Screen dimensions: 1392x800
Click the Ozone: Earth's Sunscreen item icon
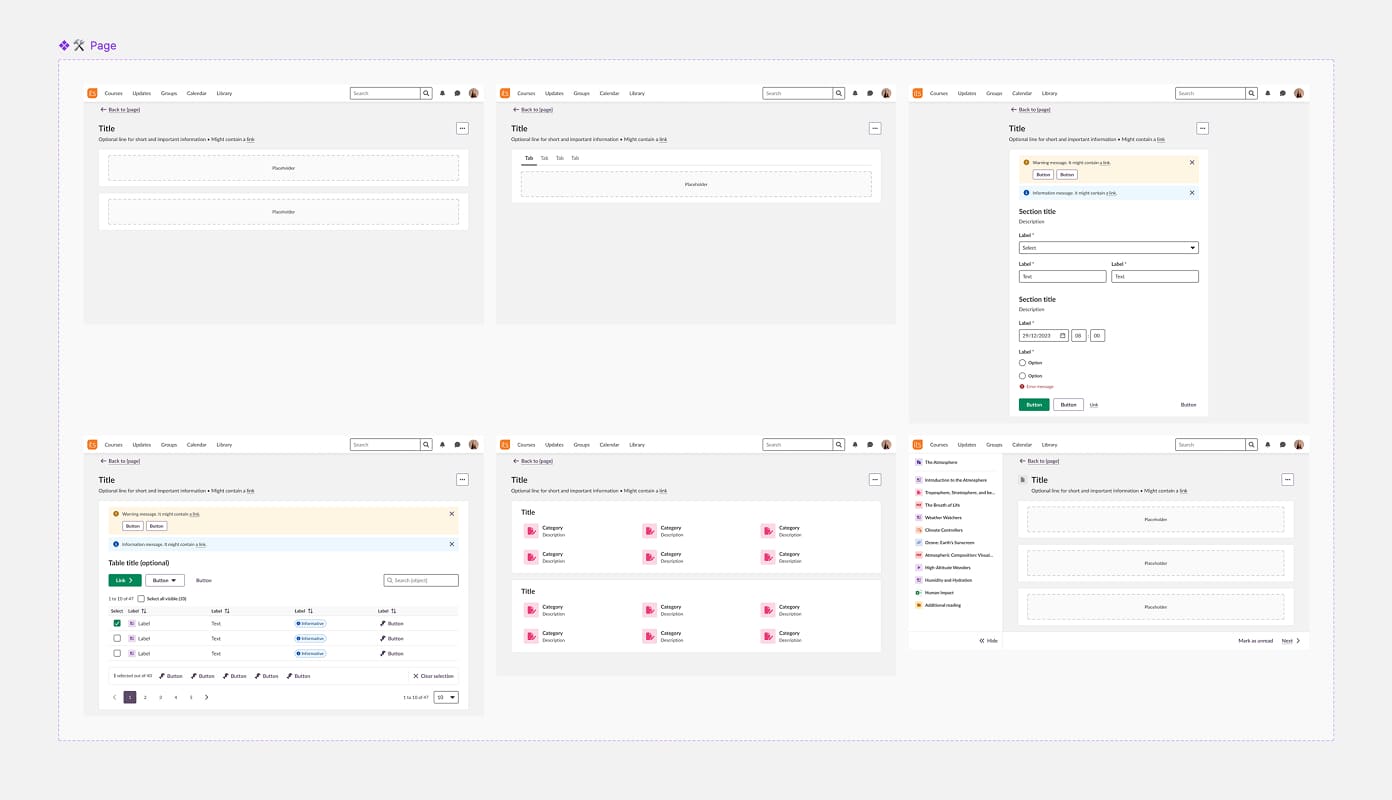(919, 543)
